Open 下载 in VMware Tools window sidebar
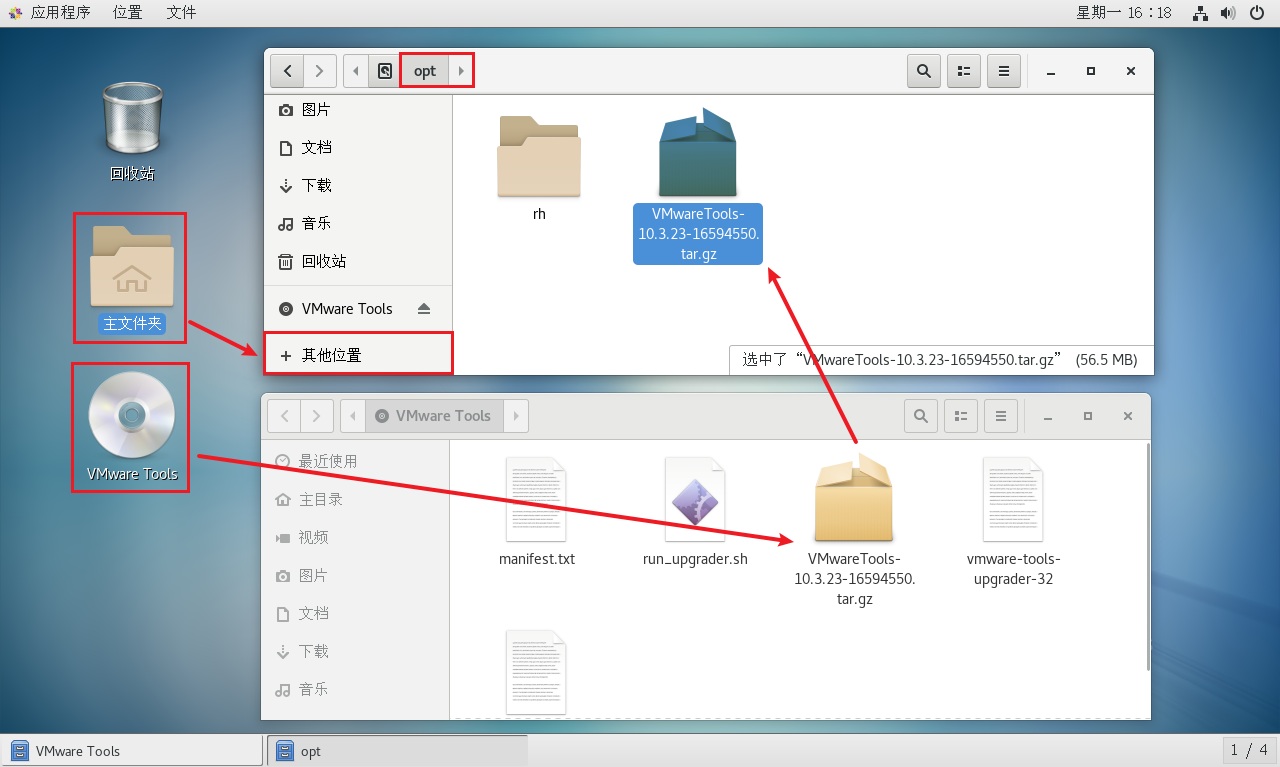Viewport: 1280px width, 767px height. (355, 652)
